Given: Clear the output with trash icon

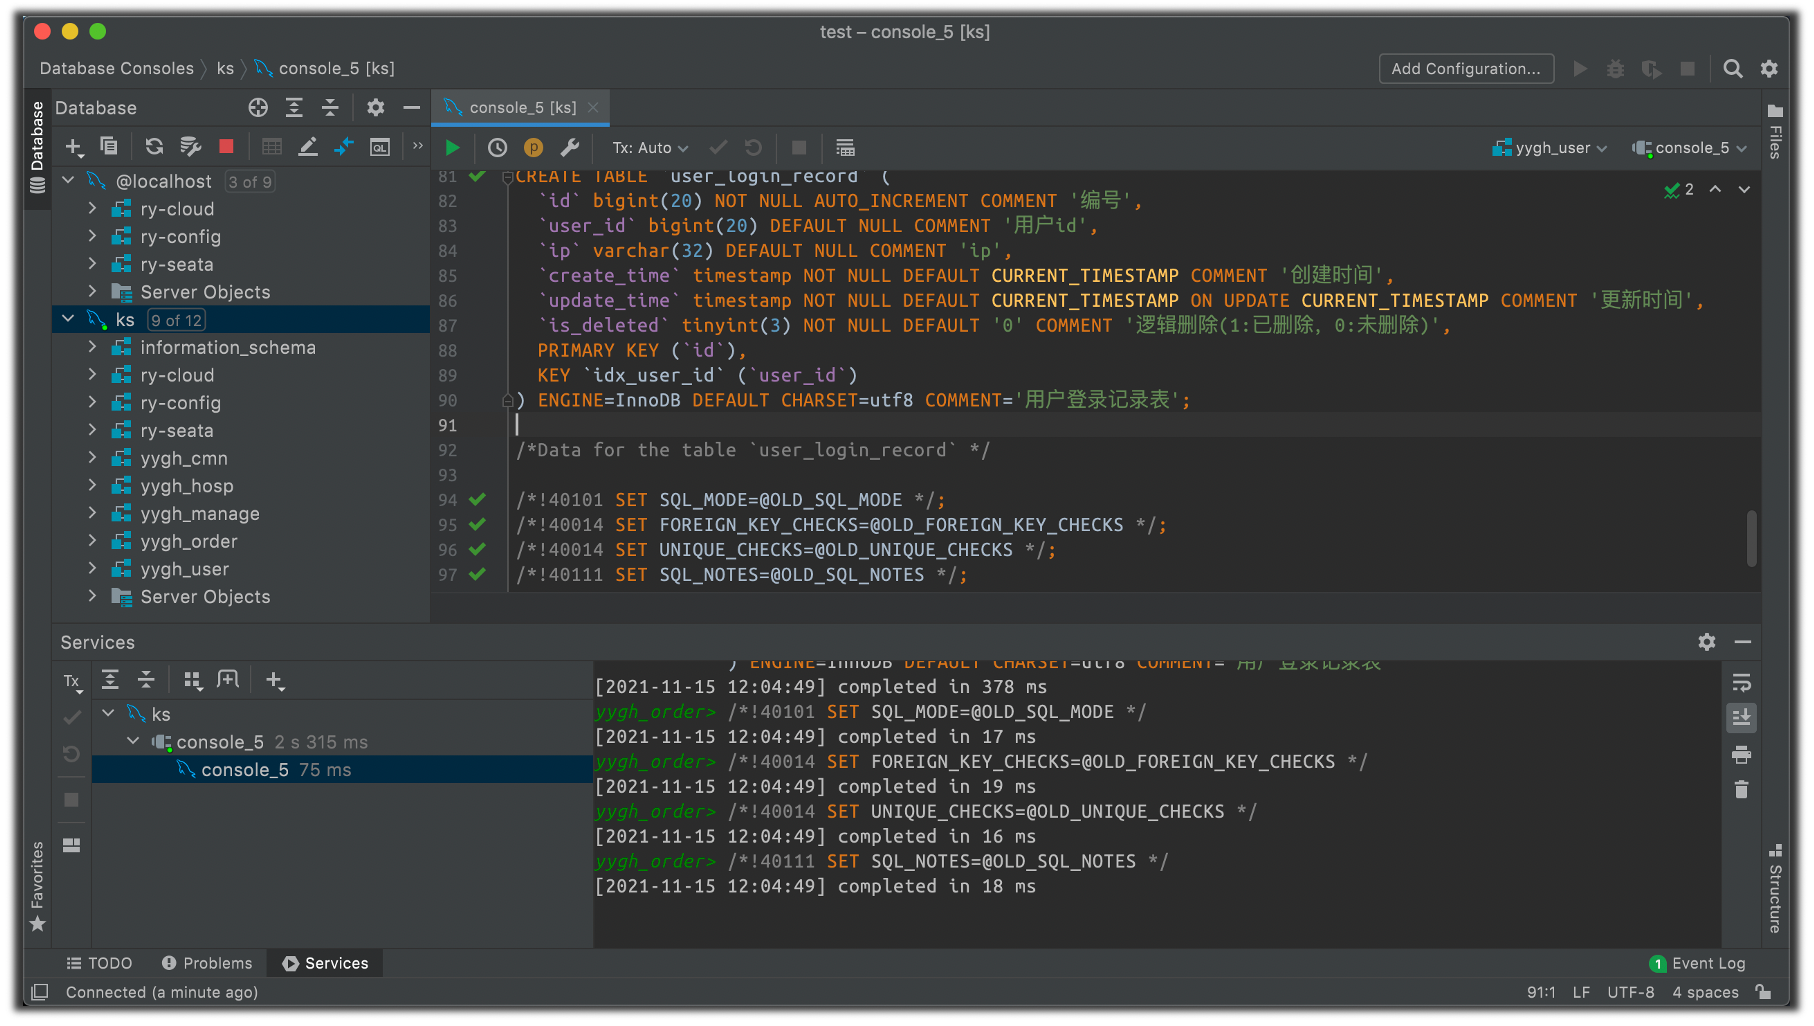Looking at the screenshot, I should pos(1741,790).
